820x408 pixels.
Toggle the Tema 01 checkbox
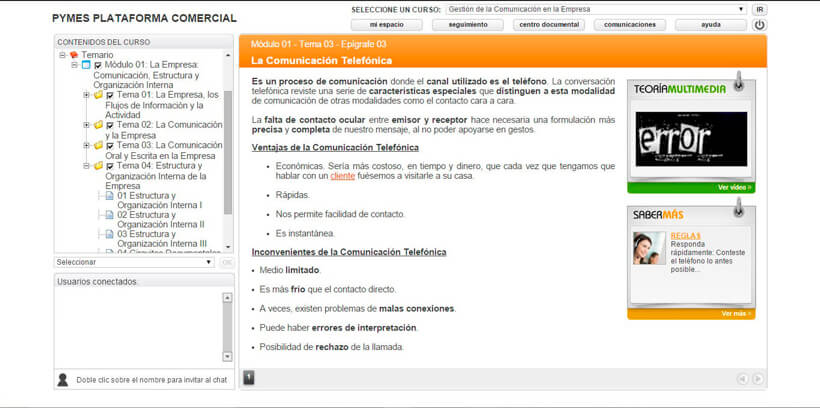(110, 96)
